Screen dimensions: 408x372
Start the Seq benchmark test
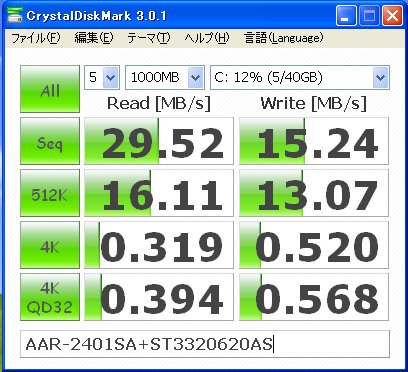coord(50,141)
